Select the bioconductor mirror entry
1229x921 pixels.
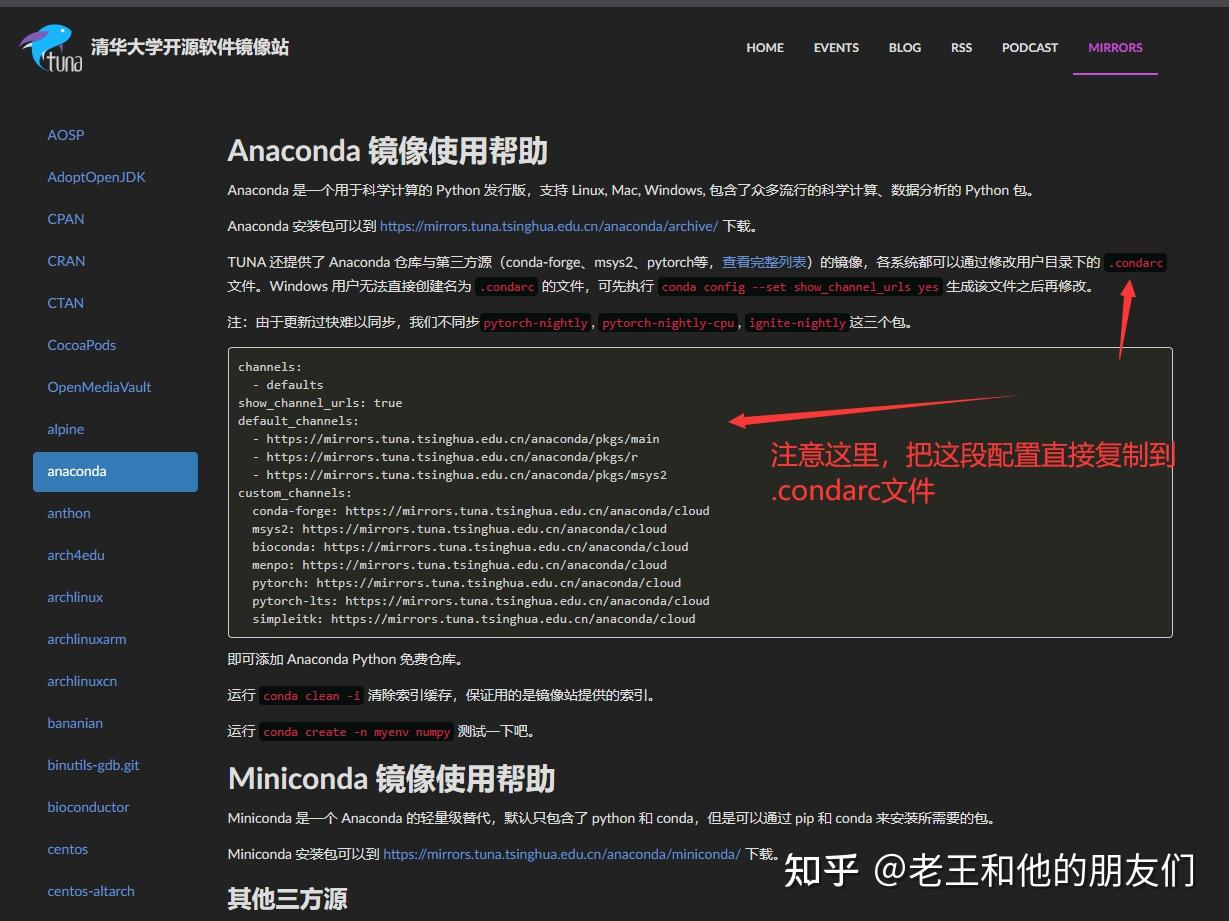[88, 807]
